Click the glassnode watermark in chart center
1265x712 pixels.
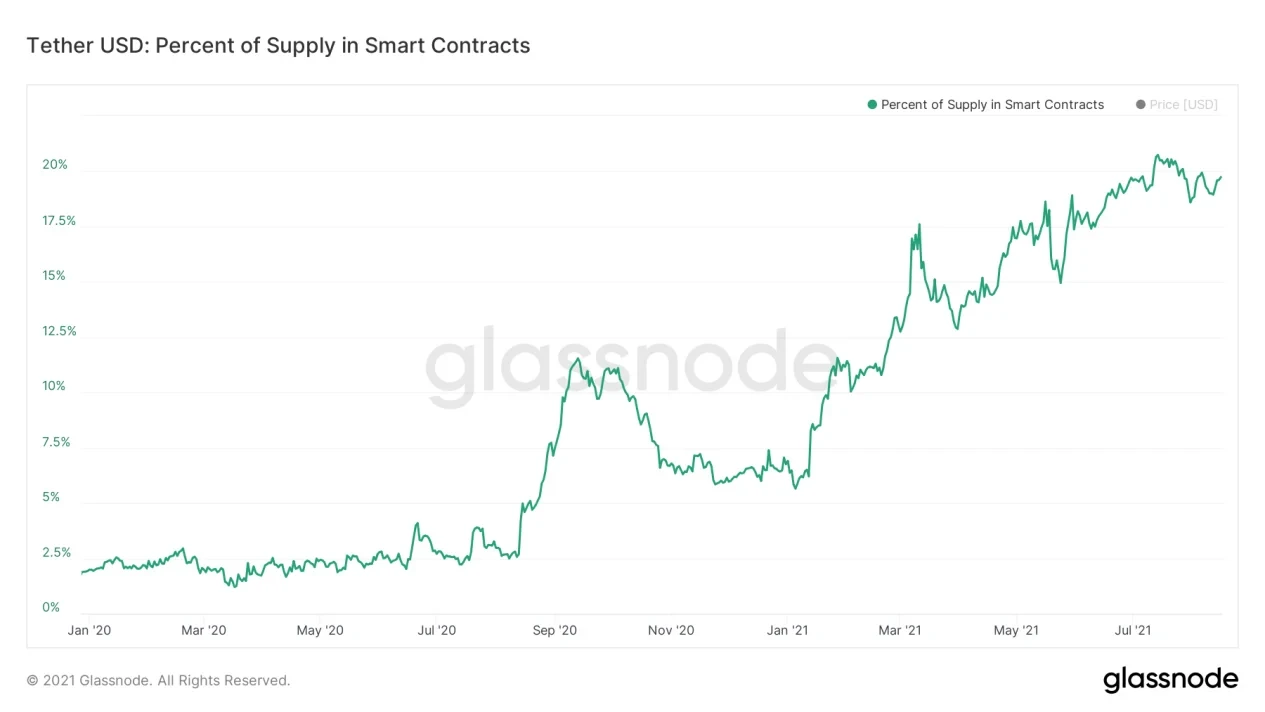click(x=632, y=366)
